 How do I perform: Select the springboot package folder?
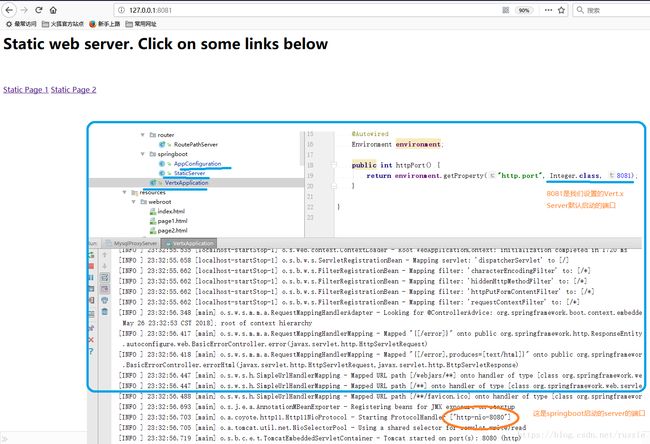pyautogui.click(x=168, y=154)
